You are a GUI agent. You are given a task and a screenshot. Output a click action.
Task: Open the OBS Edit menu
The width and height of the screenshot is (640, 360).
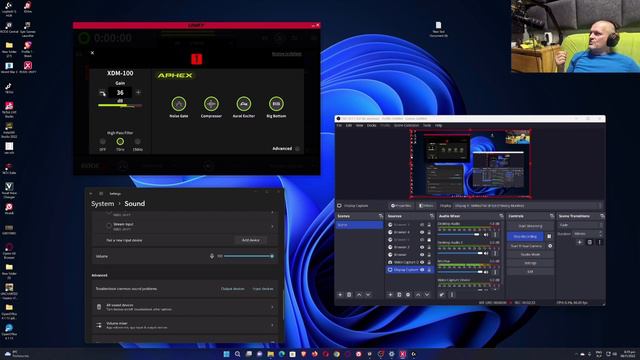coord(349,125)
